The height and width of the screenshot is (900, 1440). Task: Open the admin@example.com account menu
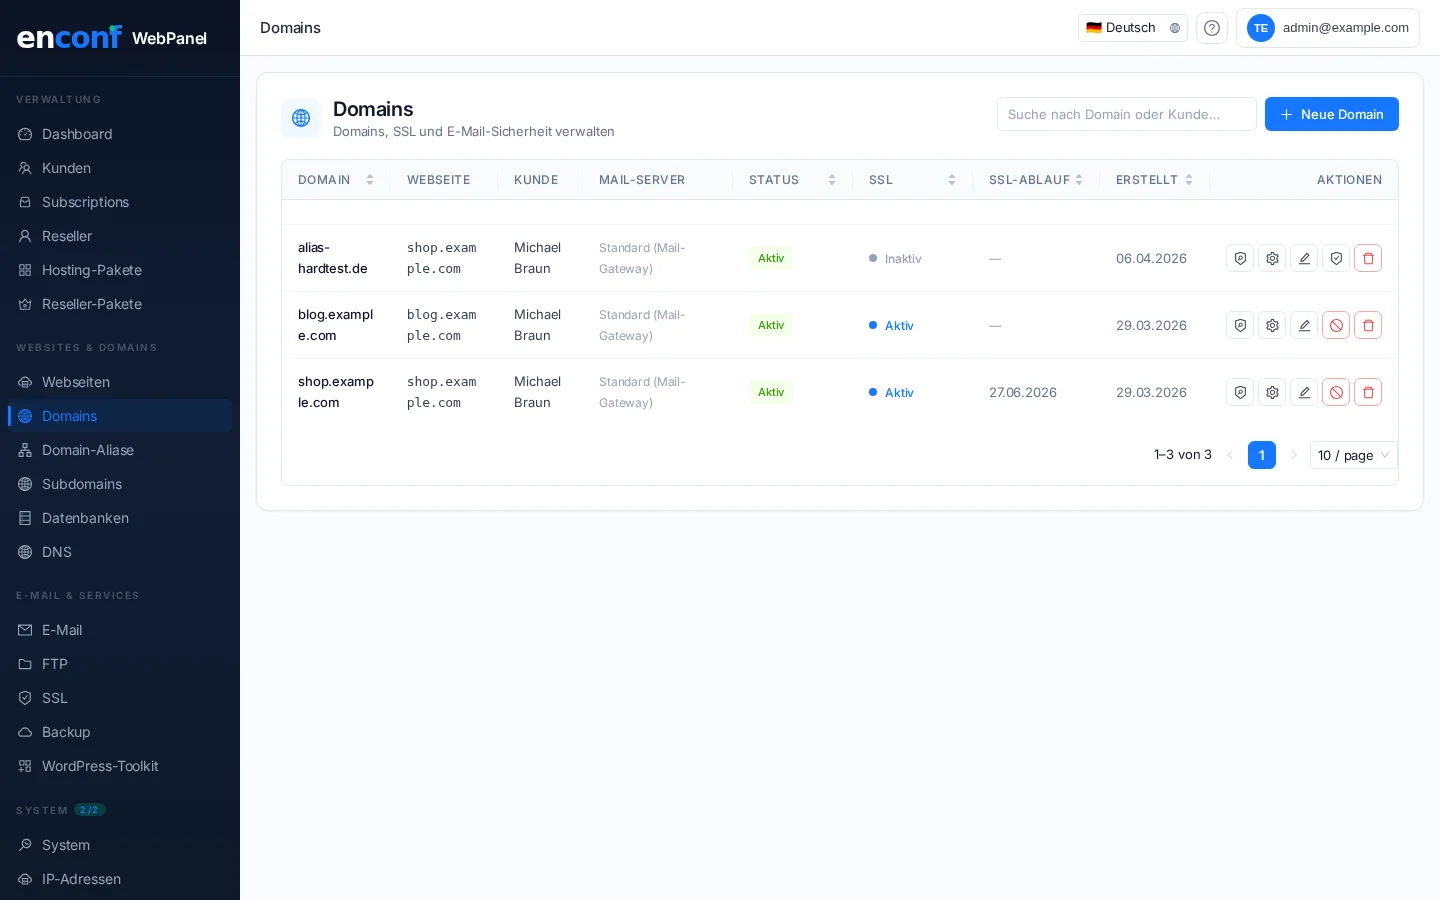1327,28
